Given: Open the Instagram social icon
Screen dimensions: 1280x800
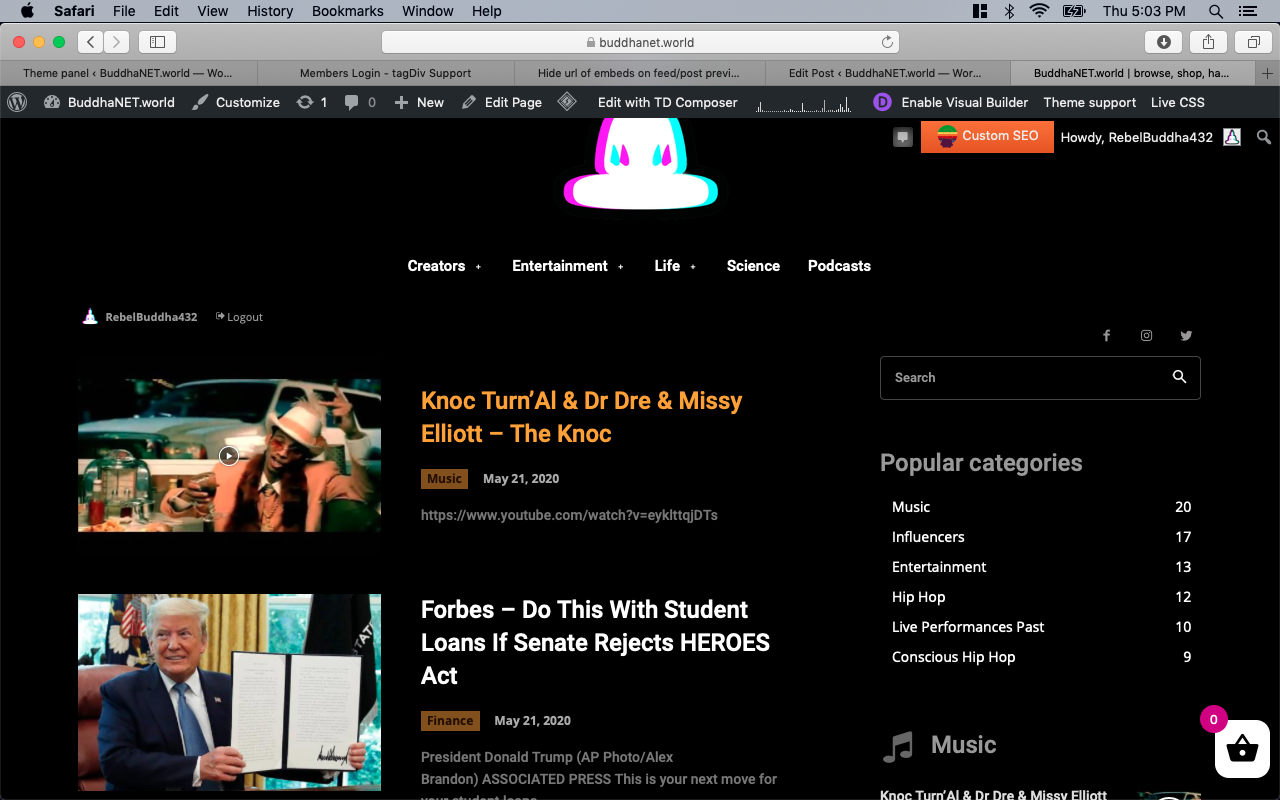Looking at the screenshot, I should pyautogui.click(x=1147, y=336).
